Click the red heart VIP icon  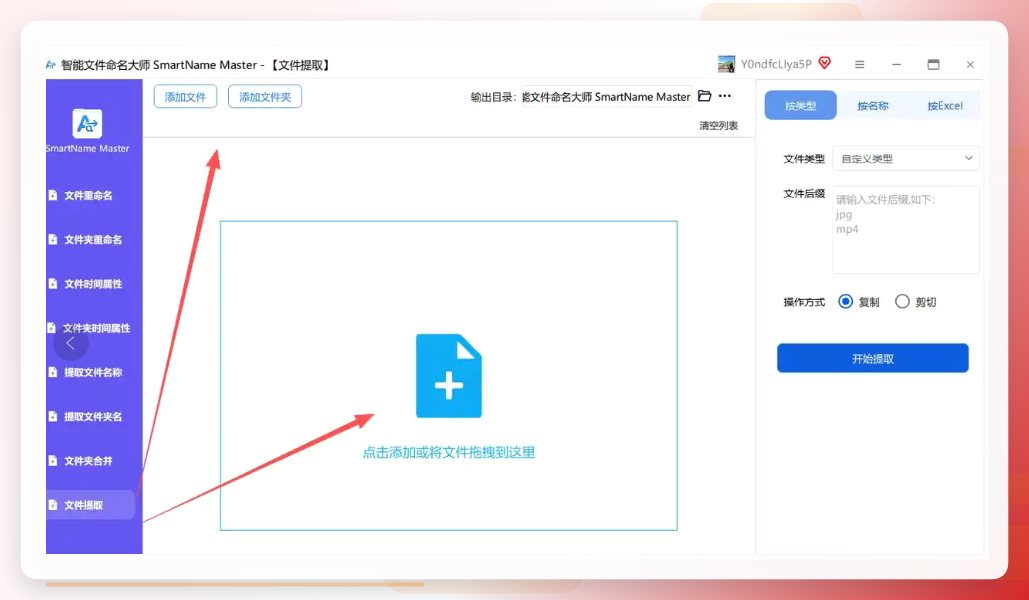(825, 62)
